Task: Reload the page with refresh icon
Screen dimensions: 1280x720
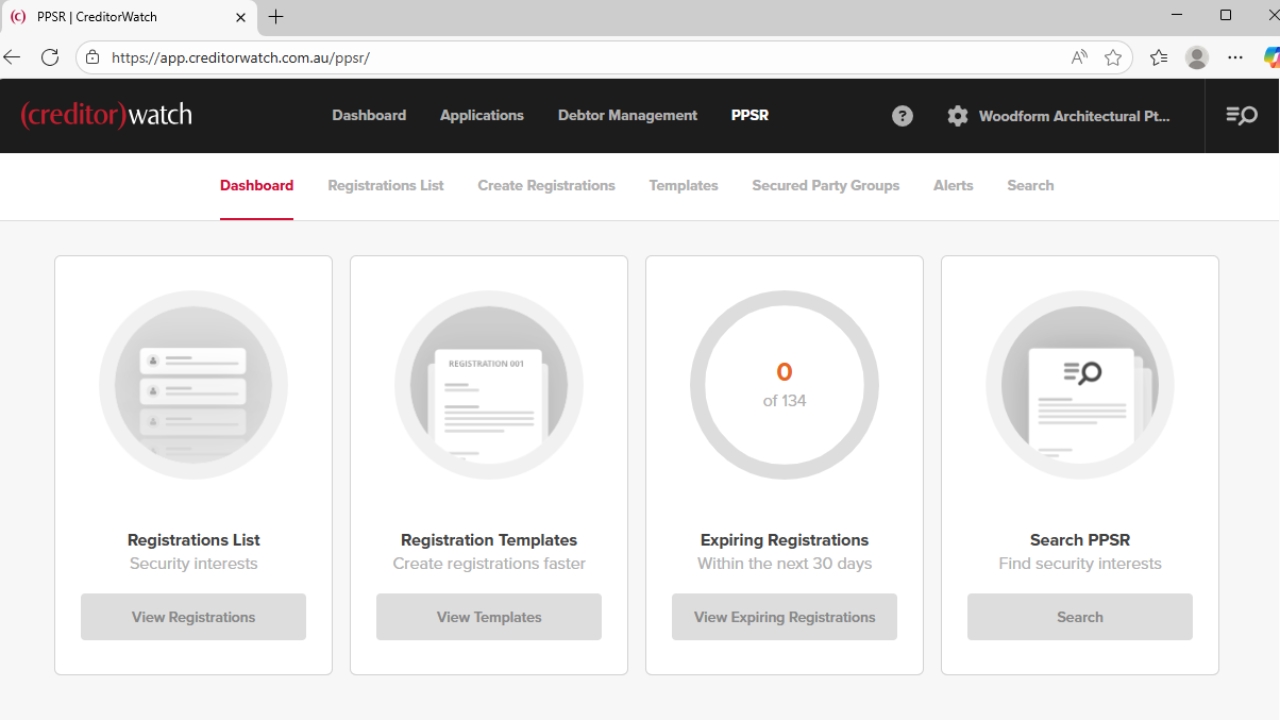Action: 50,57
